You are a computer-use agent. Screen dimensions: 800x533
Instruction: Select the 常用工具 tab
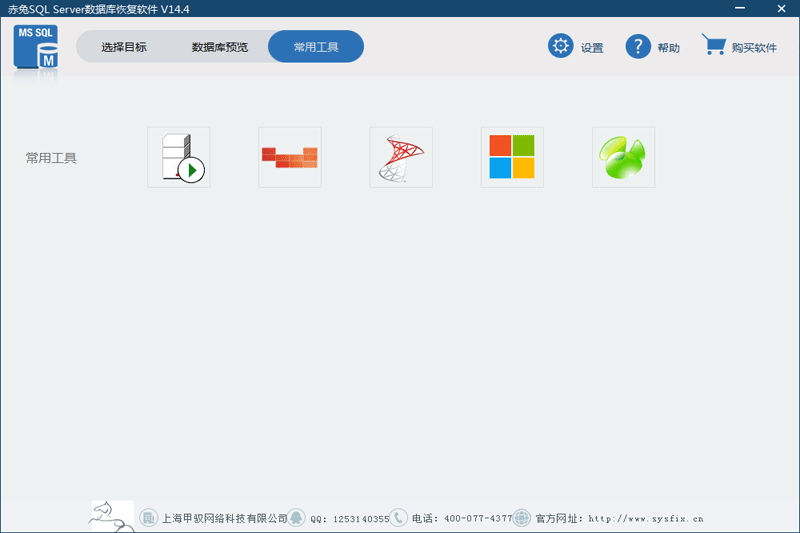316,47
